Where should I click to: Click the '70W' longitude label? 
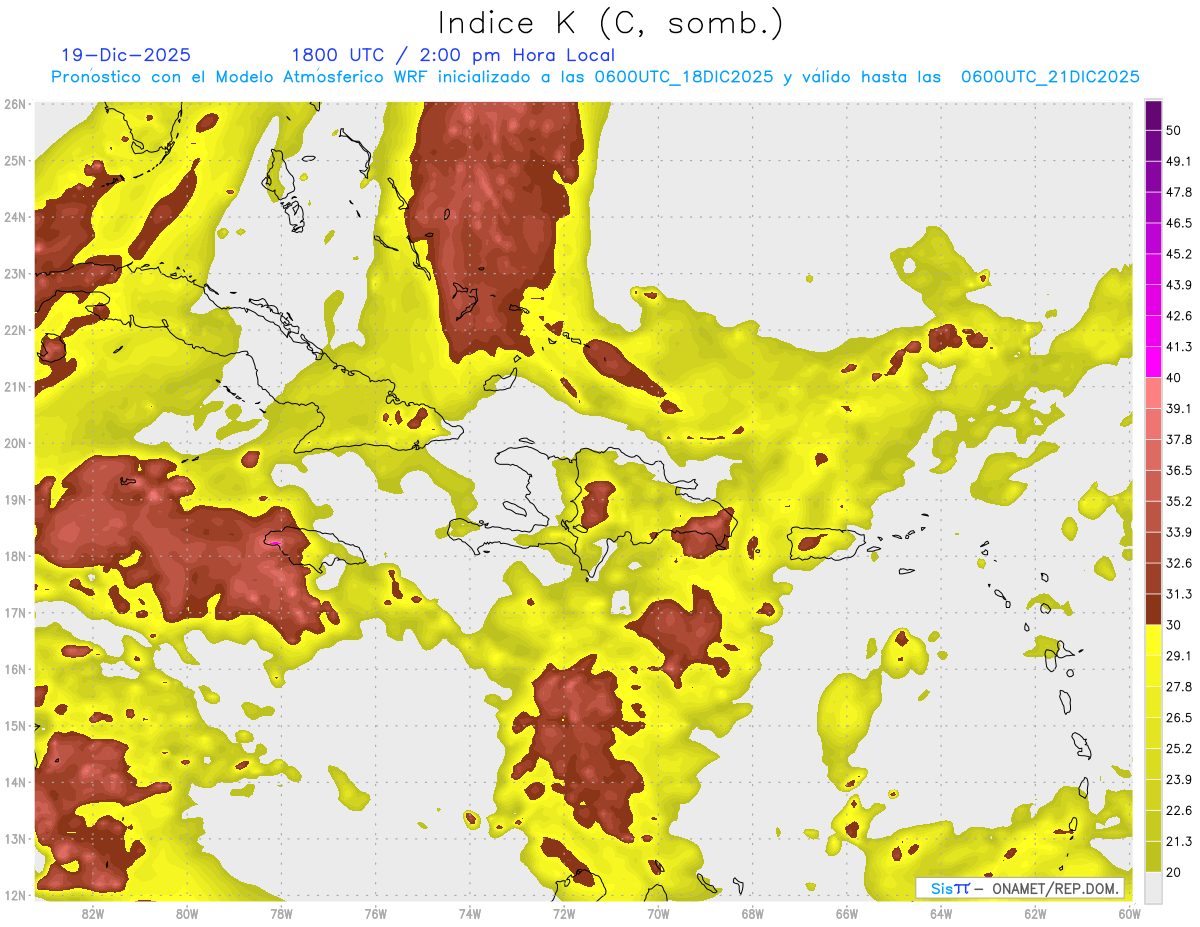point(658,914)
